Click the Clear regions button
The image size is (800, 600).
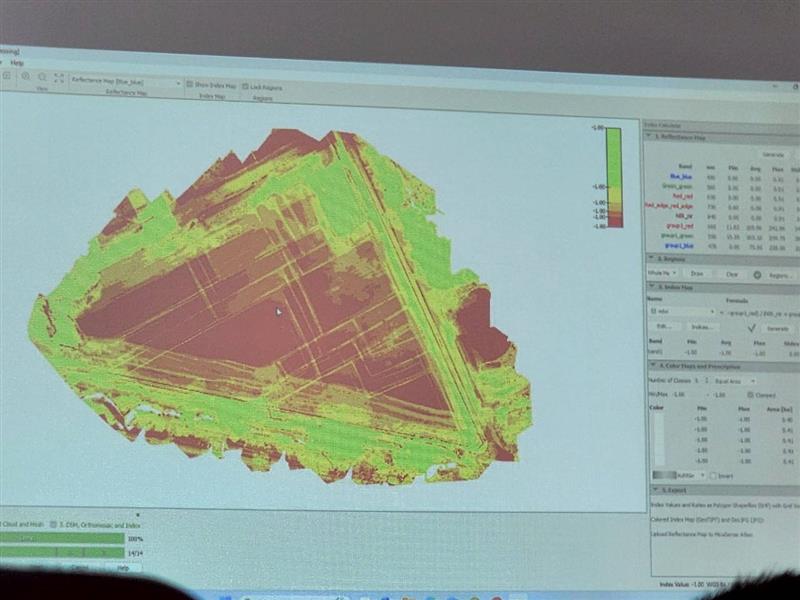(x=731, y=273)
